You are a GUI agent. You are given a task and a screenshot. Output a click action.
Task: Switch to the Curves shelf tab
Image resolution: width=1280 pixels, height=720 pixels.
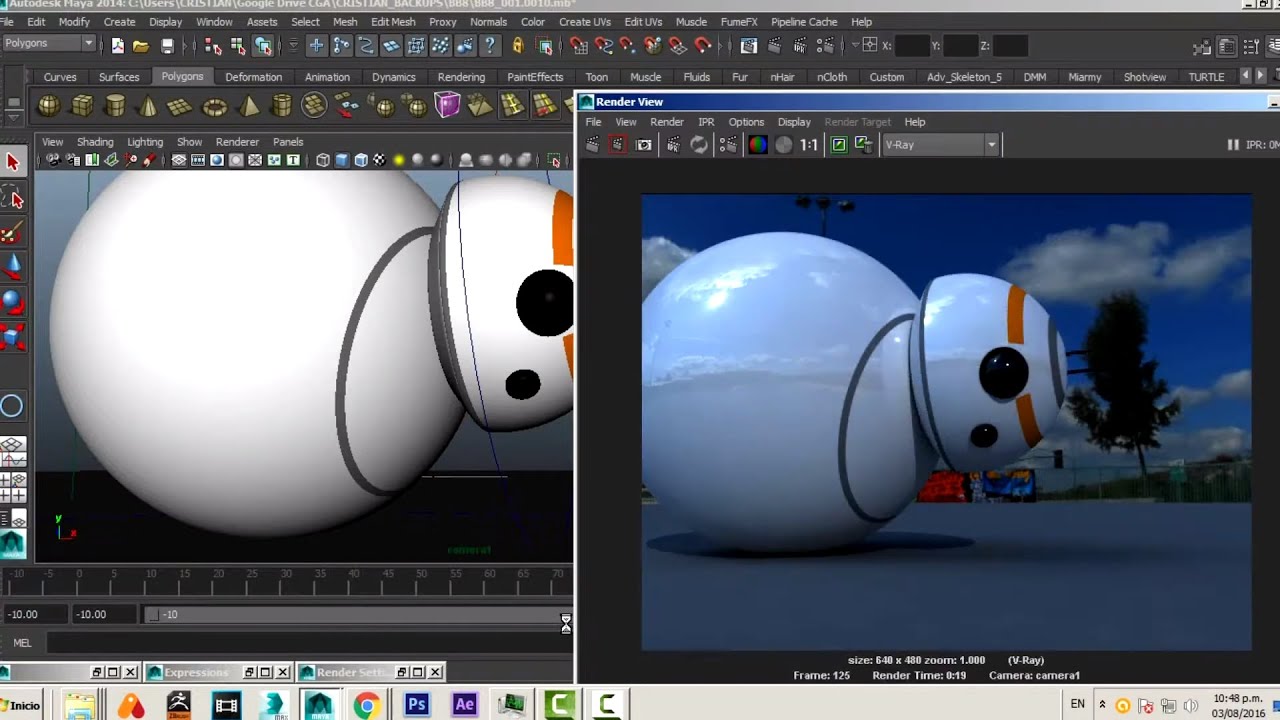(x=60, y=77)
